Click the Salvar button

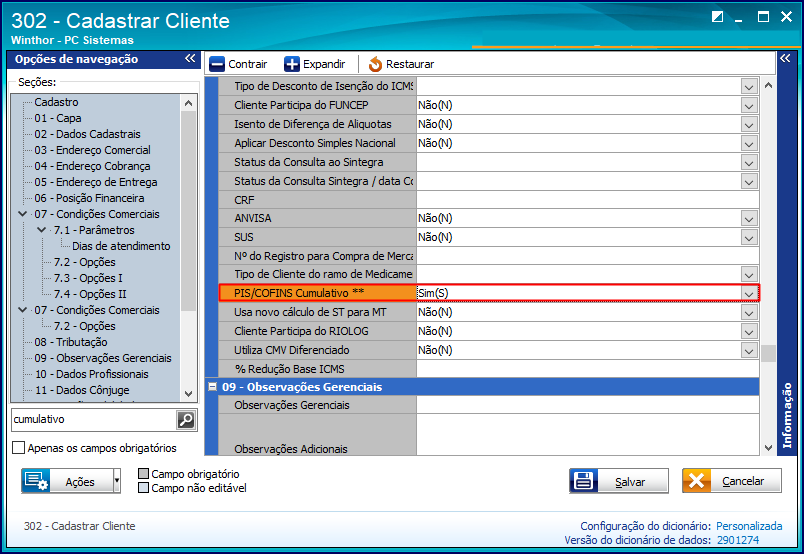pyautogui.click(x=619, y=481)
